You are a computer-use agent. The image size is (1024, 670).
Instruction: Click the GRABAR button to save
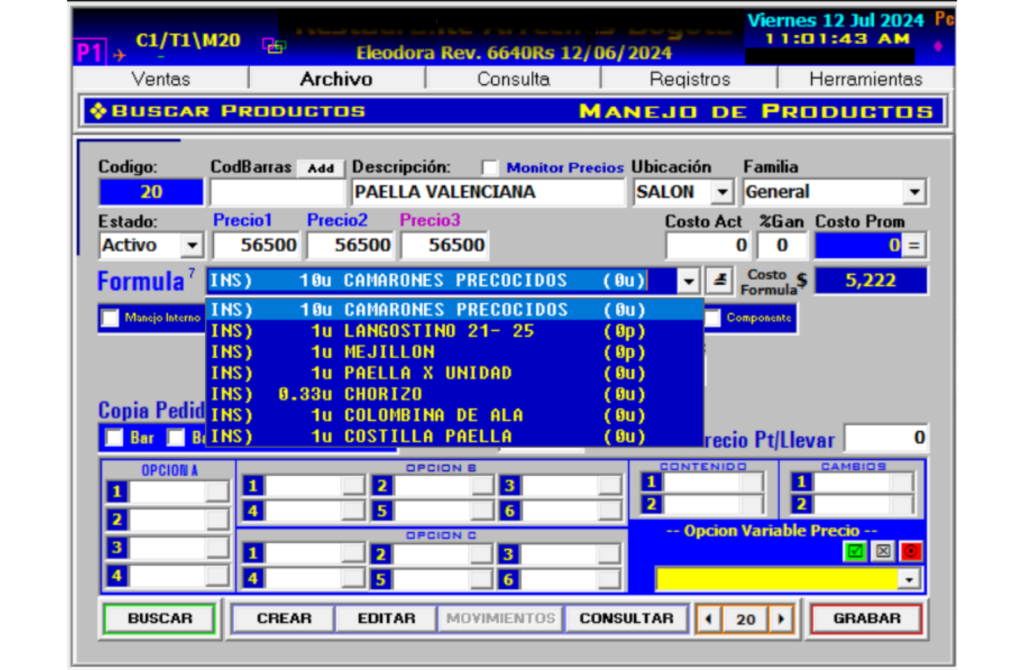point(867,618)
